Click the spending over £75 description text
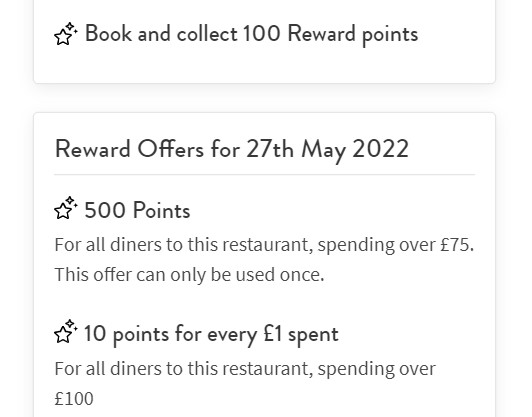 coord(264,245)
